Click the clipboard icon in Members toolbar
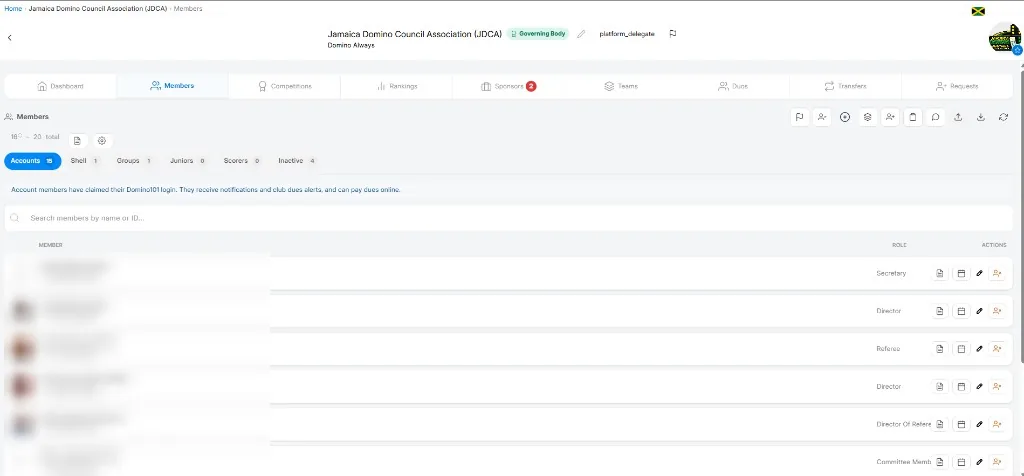Image resolution: width=1024 pixels, height=476 pixels. (913, 118)
